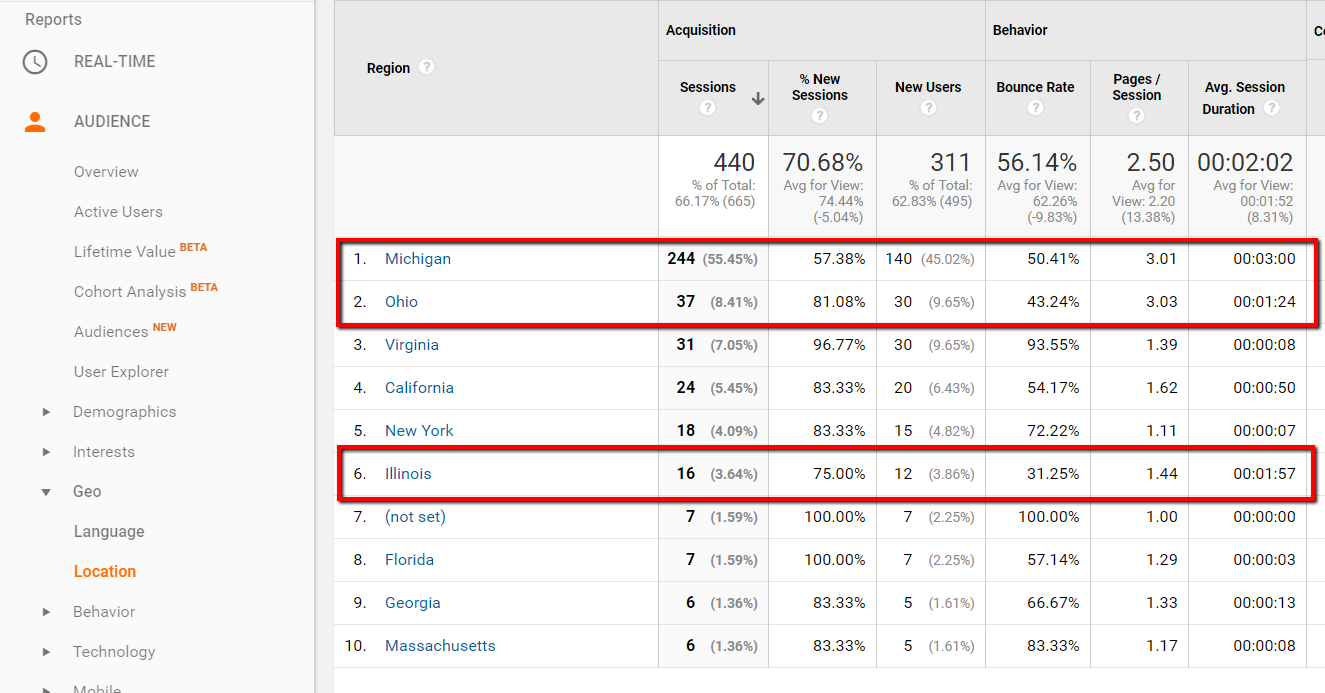The width and height of the screenshot is (1325, 693).
Task: Click the Region column header
Action: tap(389, 68)
